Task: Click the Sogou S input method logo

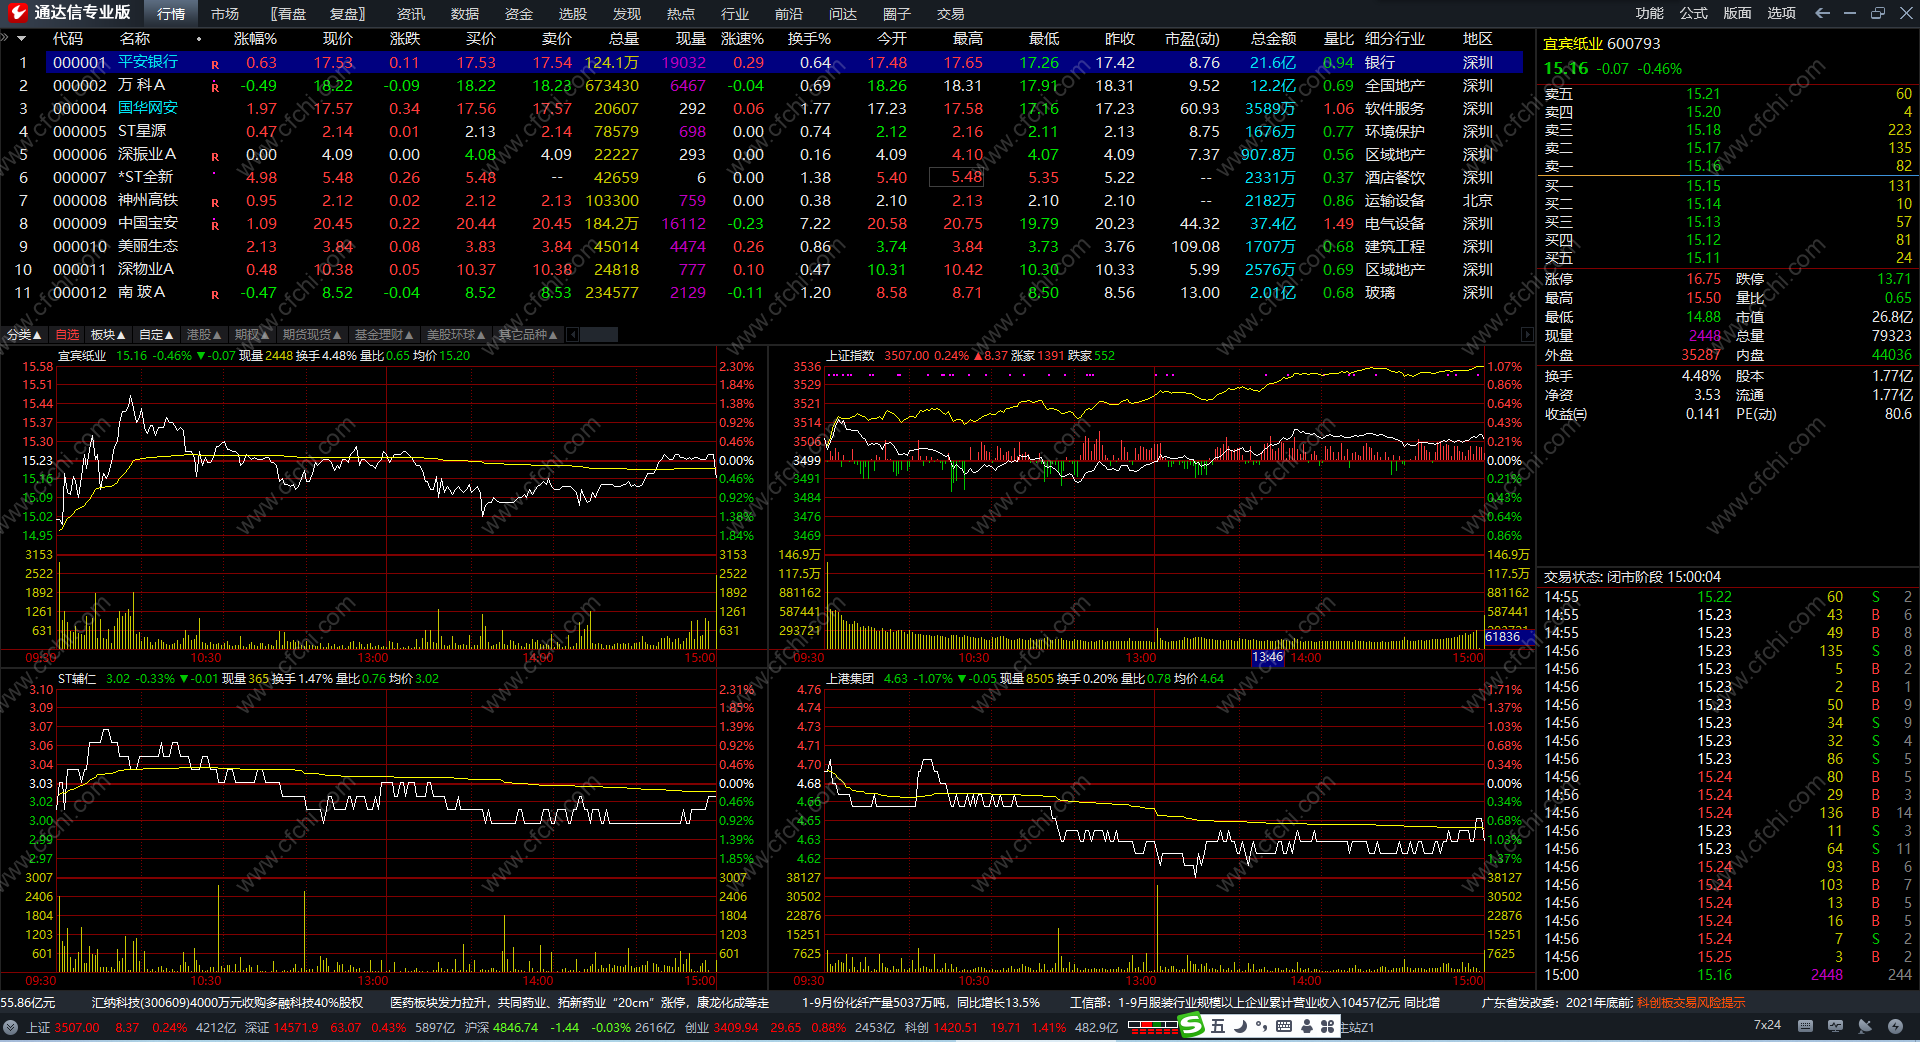Action: (x=1191, y=1026)
